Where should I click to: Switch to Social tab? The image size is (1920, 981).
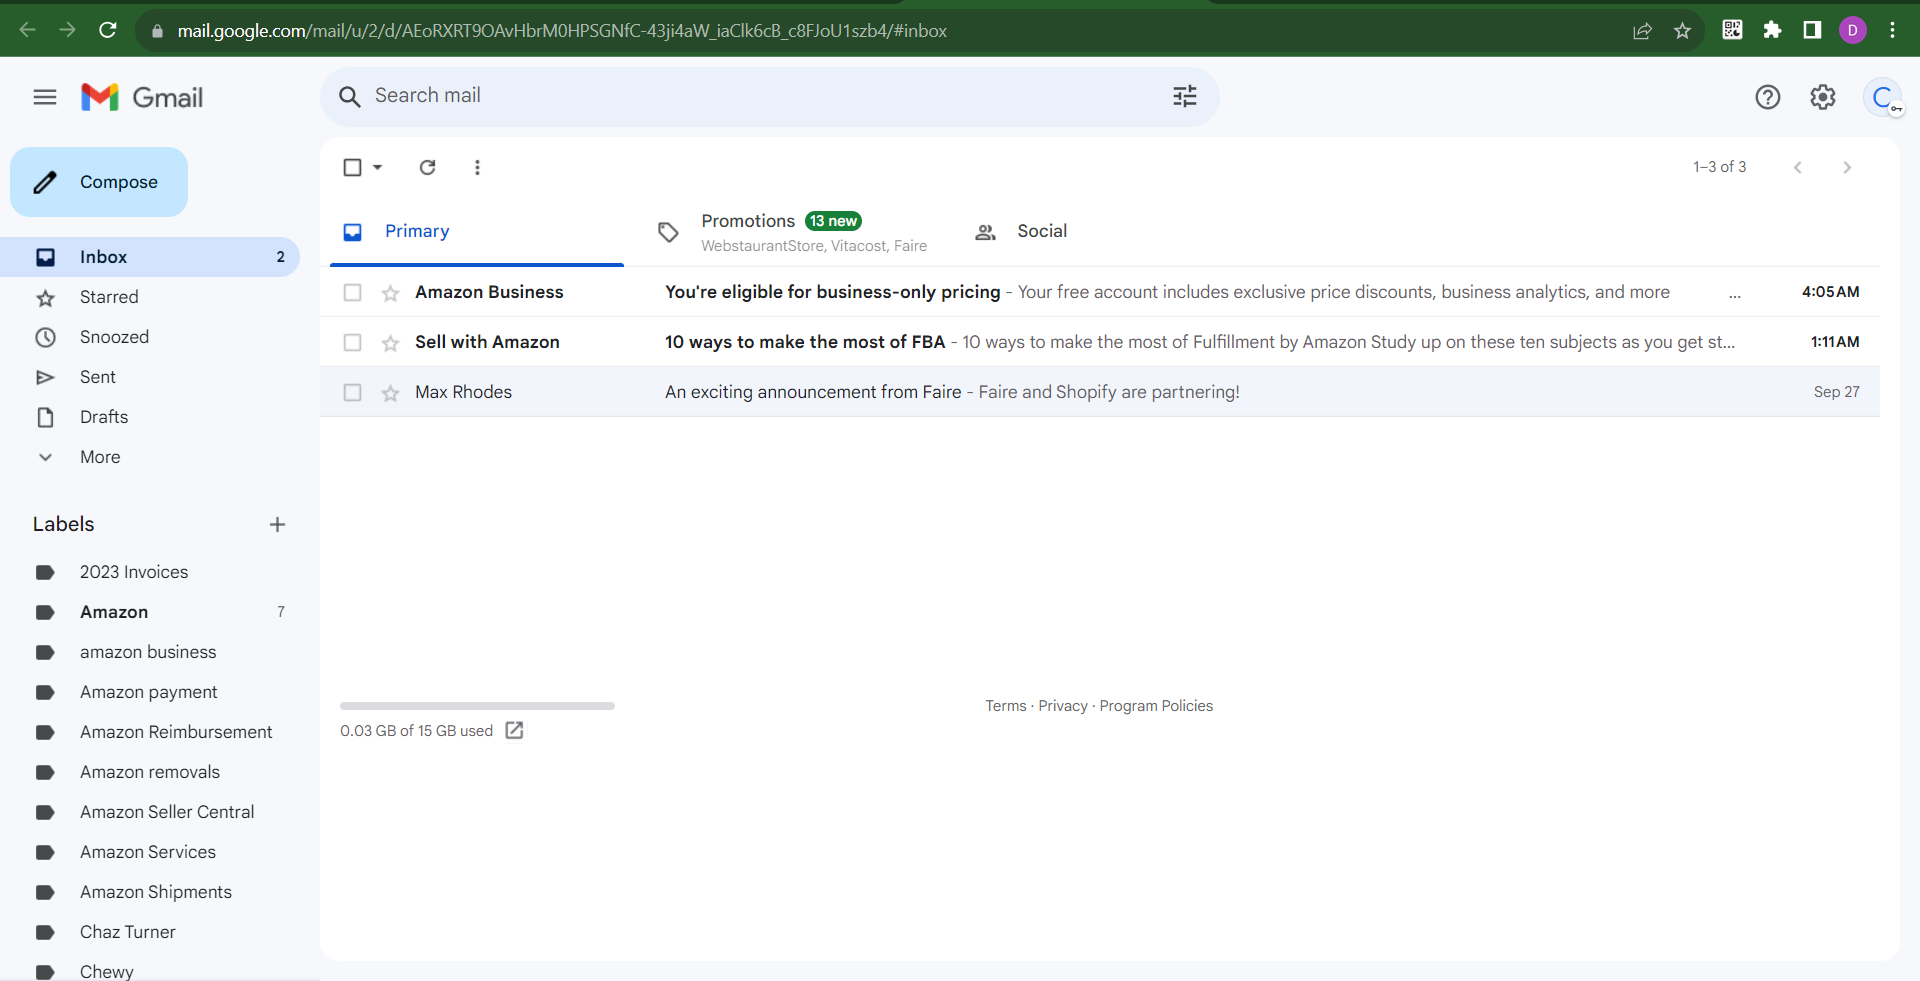tap(1109, 232)
